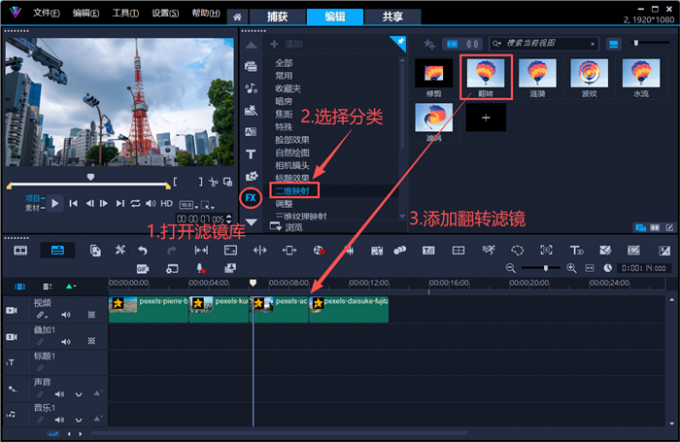Click the 添加 add folder button
Screen dimensions: 680x442
(286, 44)
